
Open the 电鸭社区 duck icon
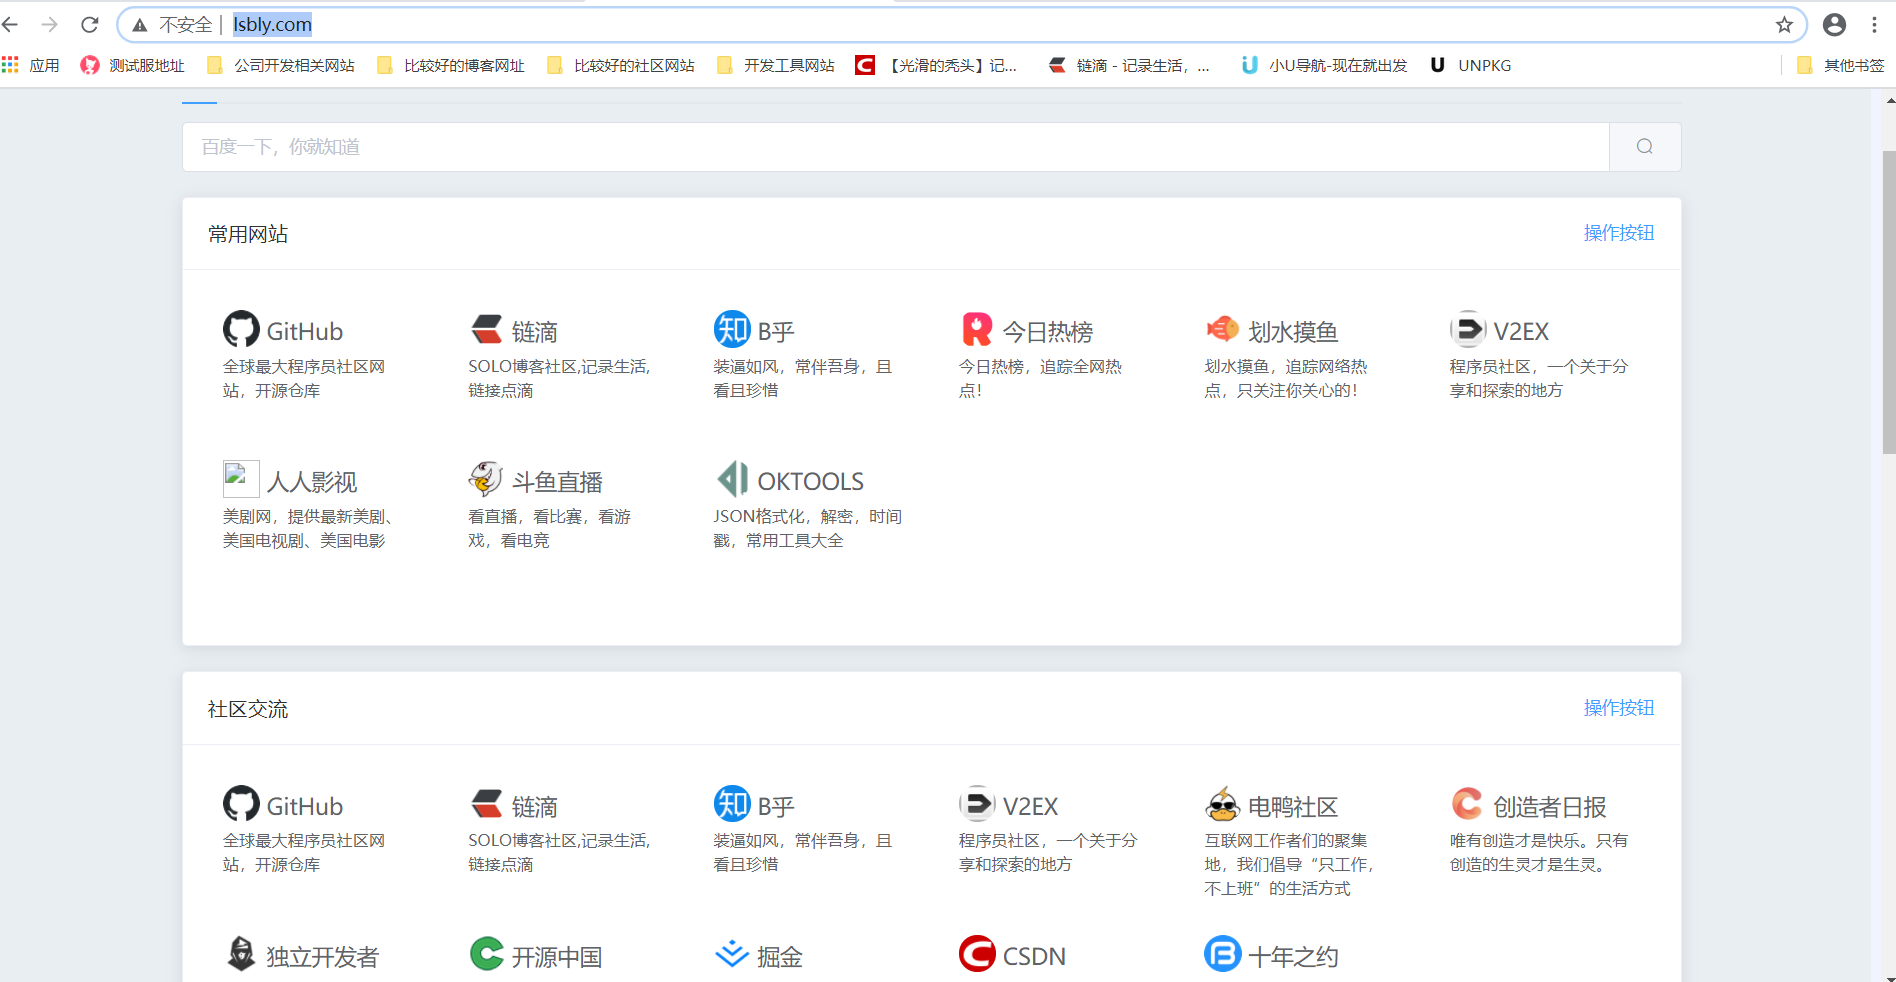tap(1222, 803)
